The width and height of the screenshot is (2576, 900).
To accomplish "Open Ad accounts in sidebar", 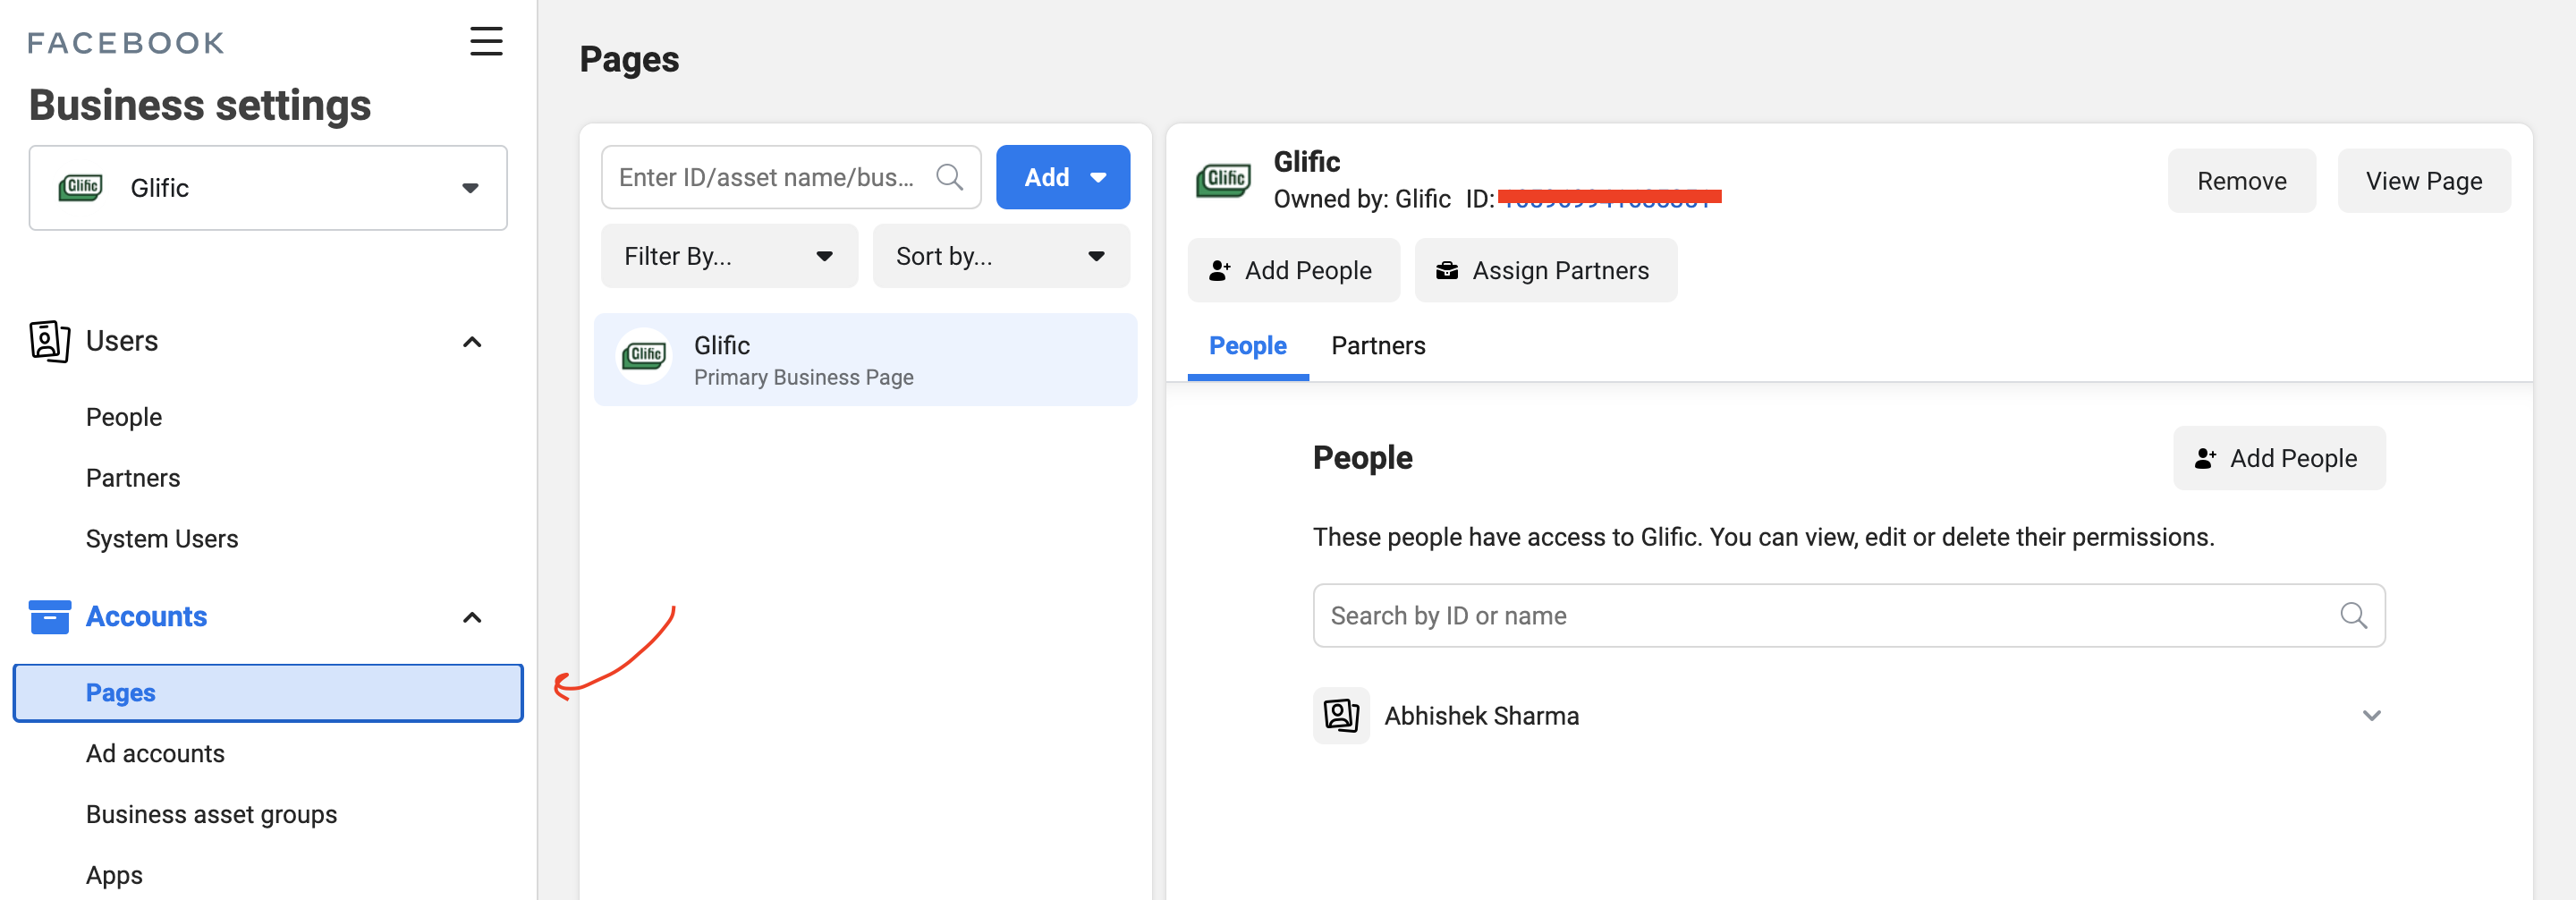I will [x=155, y=753].
